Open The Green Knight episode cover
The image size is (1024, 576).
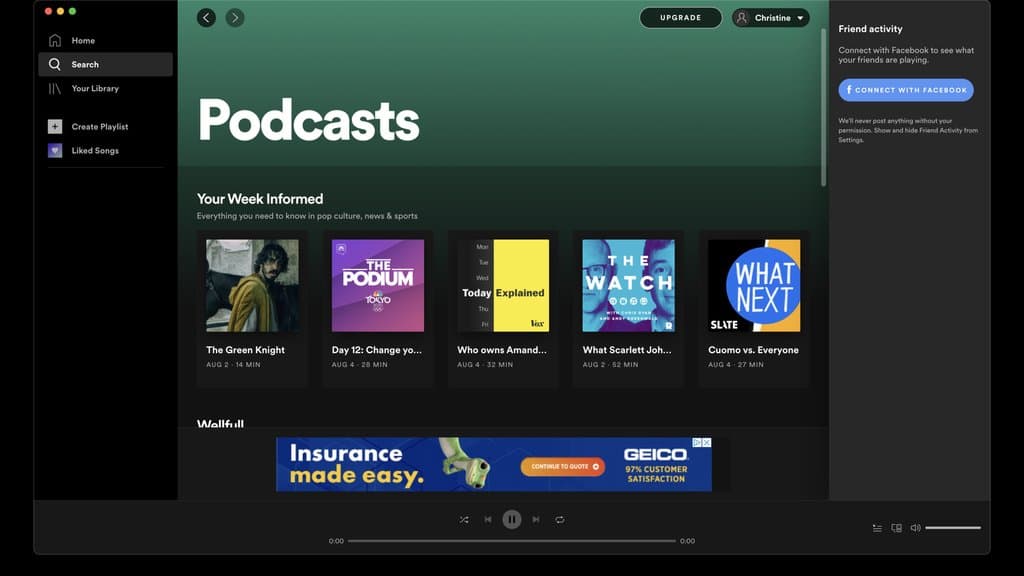pos(253,285)
